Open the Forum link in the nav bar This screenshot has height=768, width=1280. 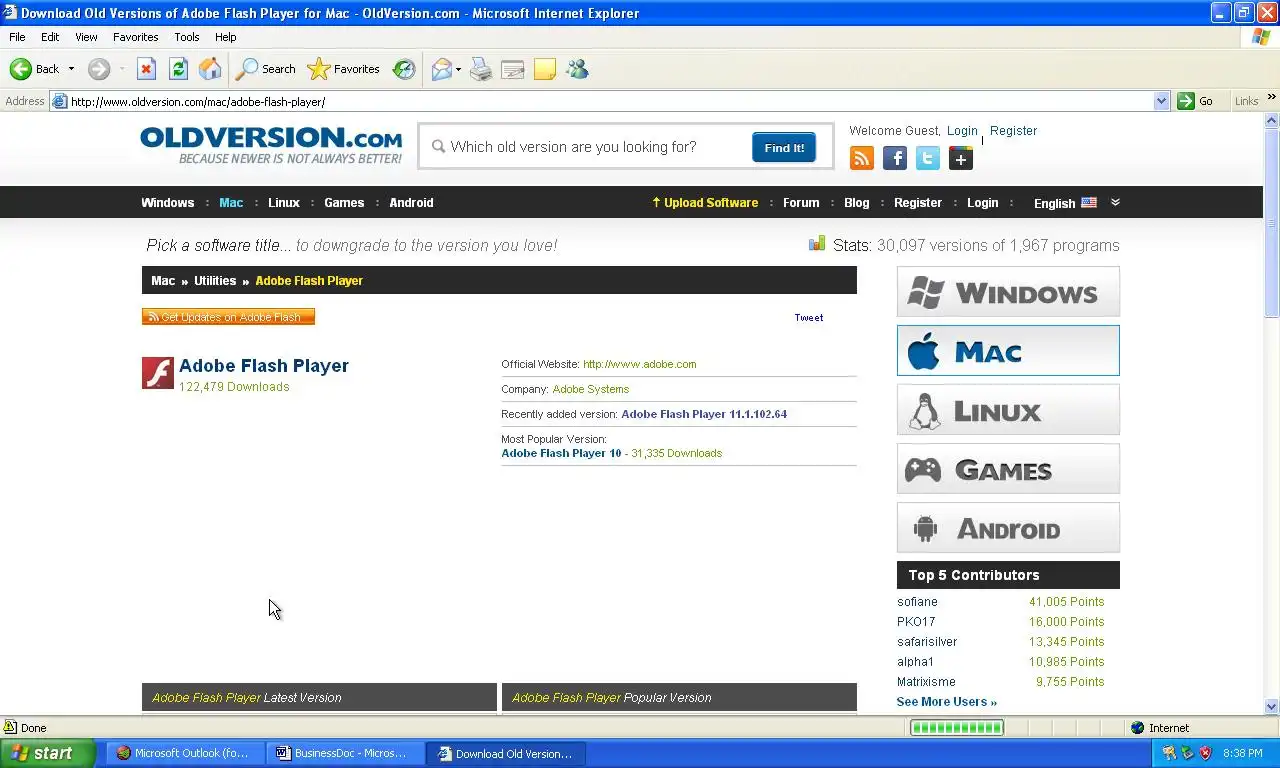(801, 202)
